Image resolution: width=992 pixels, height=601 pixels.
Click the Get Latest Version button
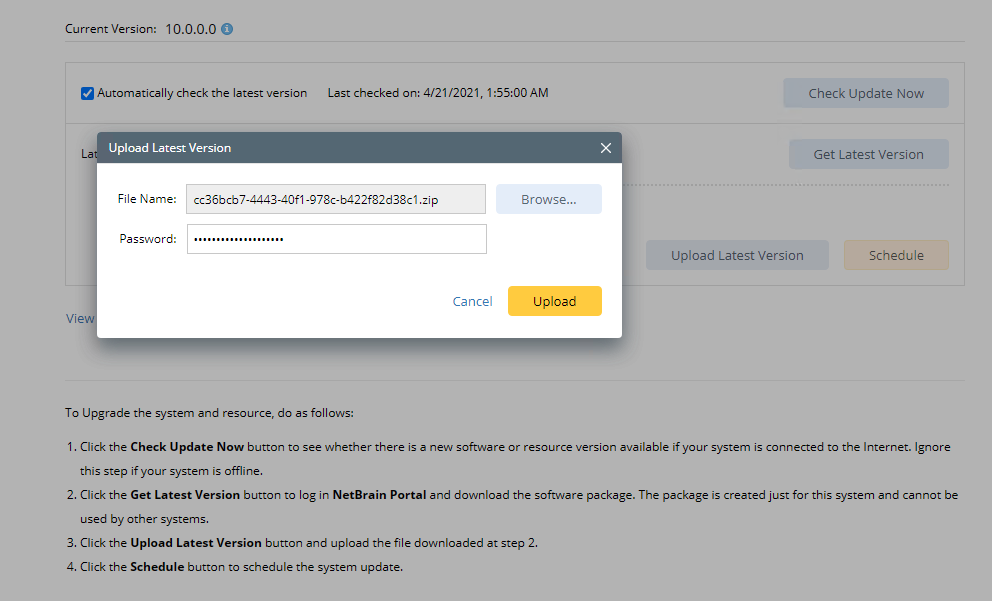(868, 154)
